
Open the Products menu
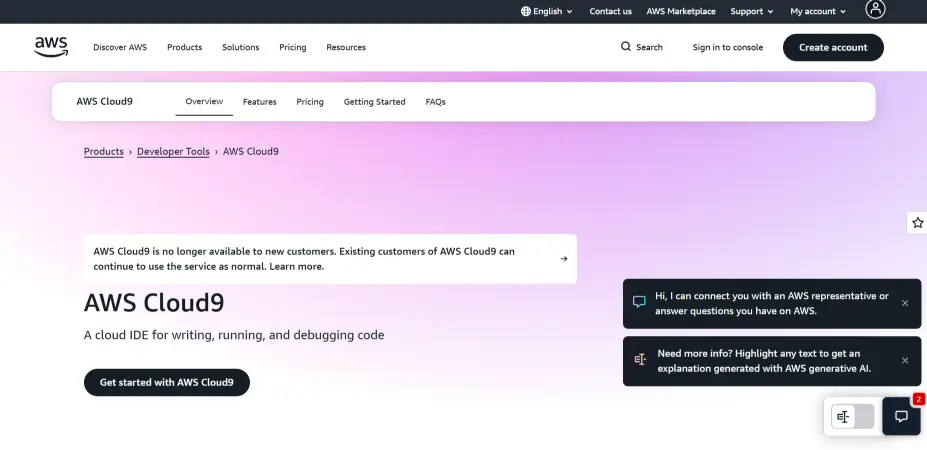coord(184,47)
